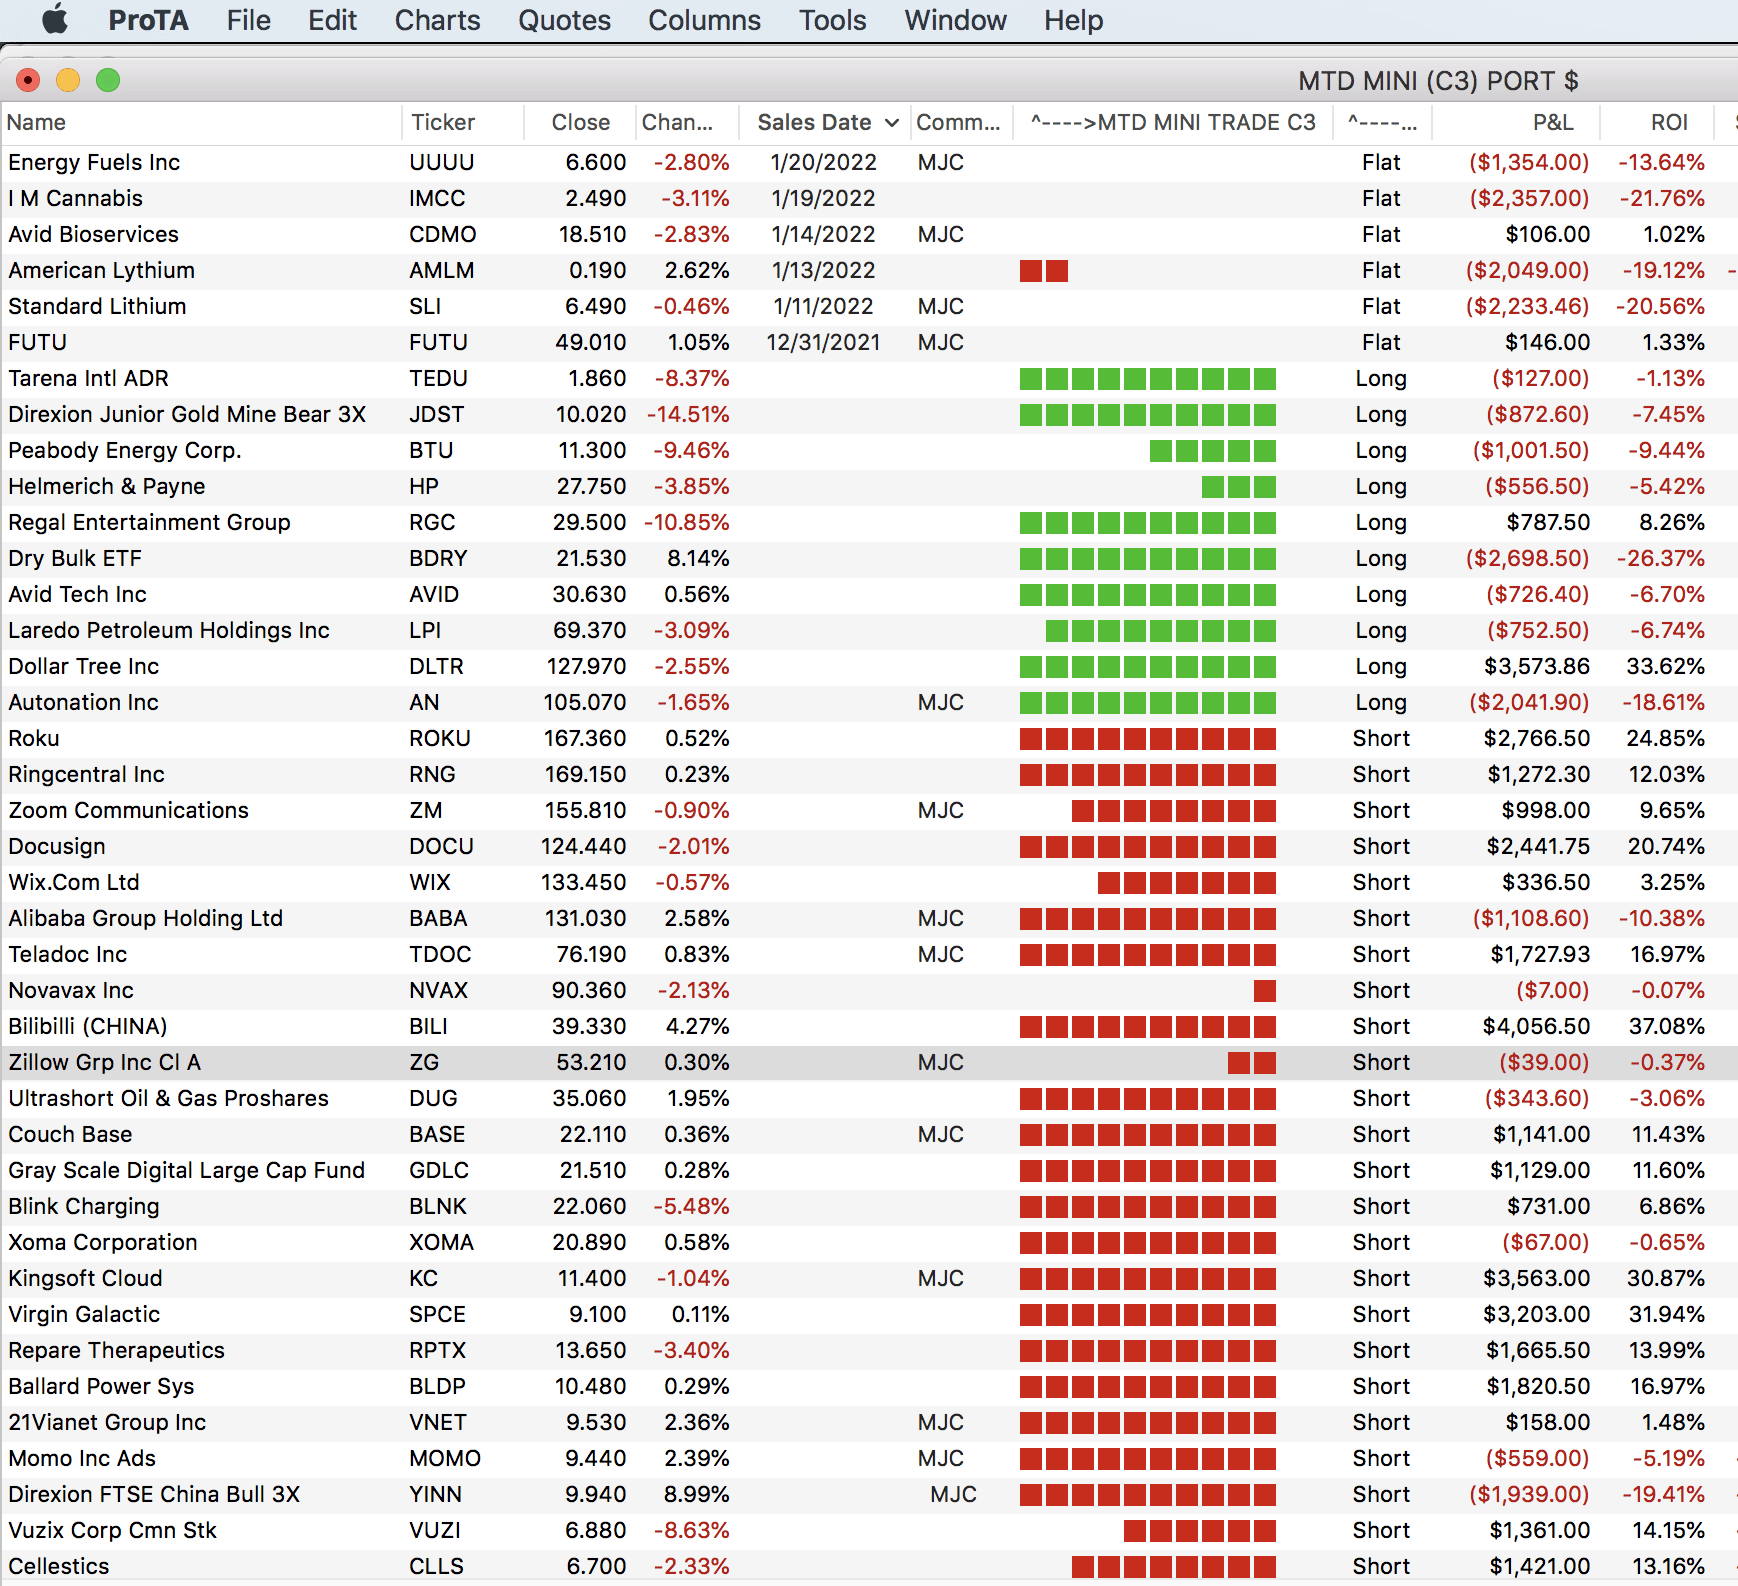Image resolution: width=1738 pixels, height=1586 pixels.
Task: Click the single red block for Novavax
Action: tap(1264, 991)
